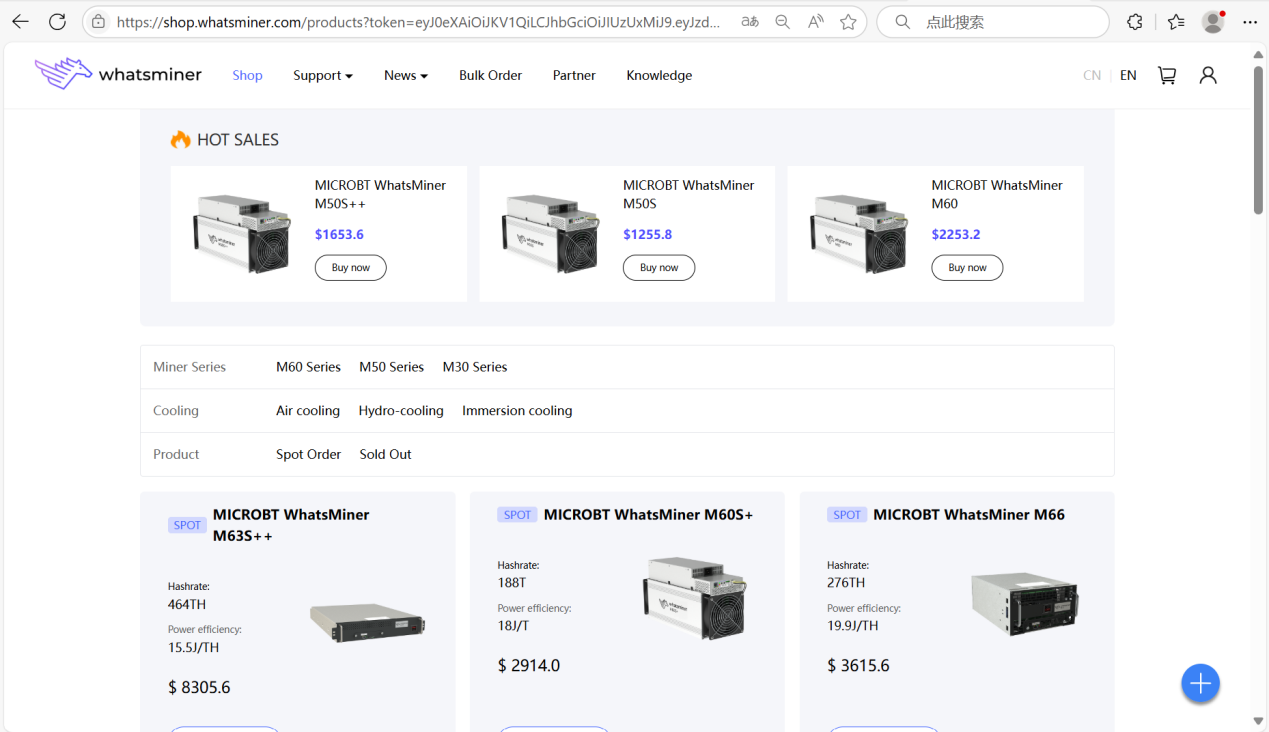Buy now the M60 miner
The width and height of the screenshot is (1269, 732).
(x=967, y=268)
